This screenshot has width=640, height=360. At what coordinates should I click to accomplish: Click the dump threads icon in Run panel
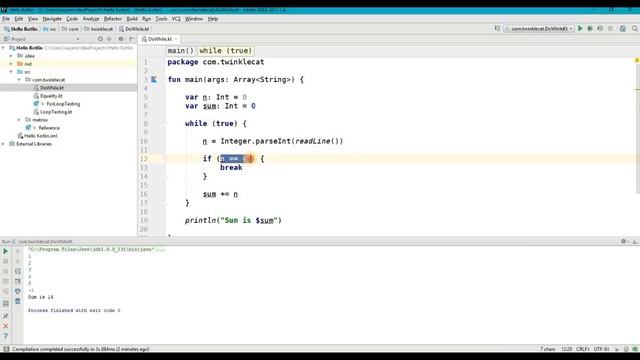[x=6, y=281]
